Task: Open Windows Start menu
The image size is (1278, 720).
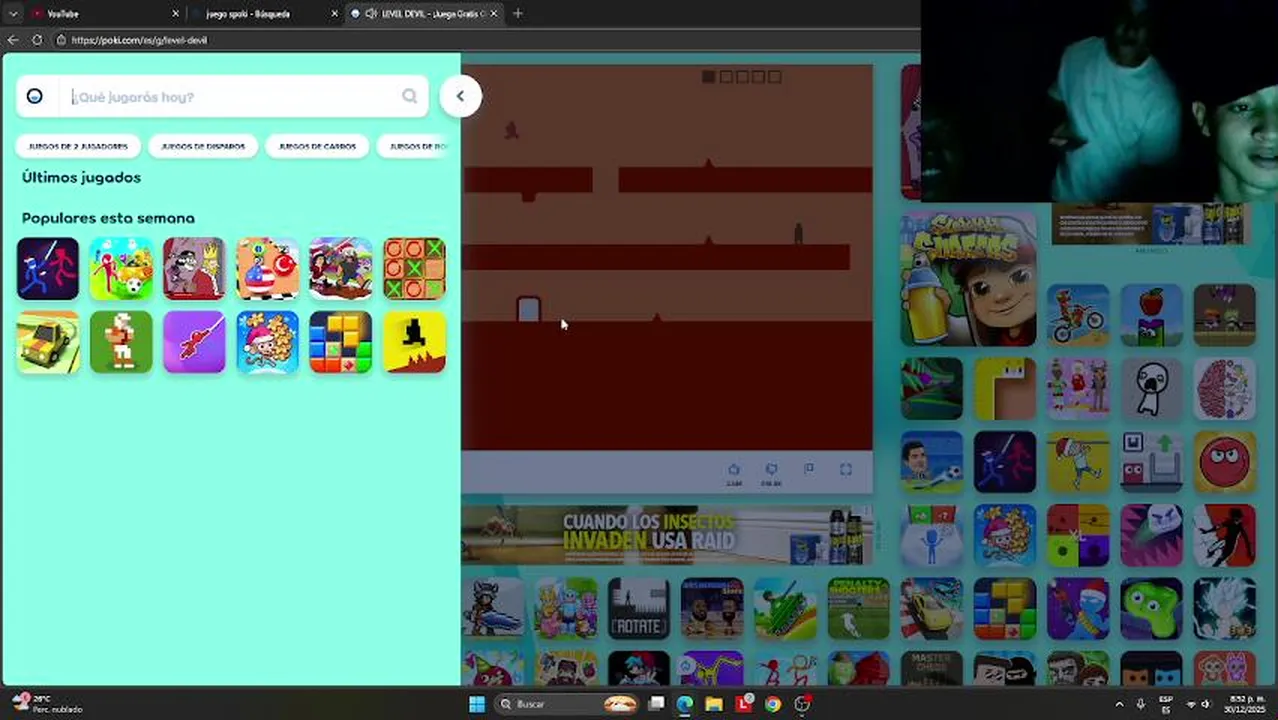Action: [x=477, y=704]
